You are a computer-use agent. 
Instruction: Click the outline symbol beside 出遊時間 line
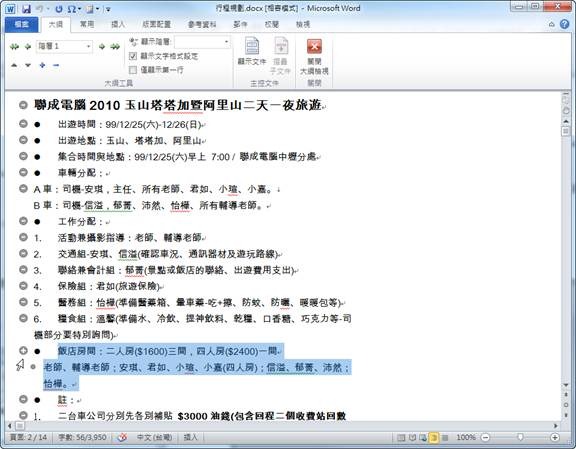[23, 124]
